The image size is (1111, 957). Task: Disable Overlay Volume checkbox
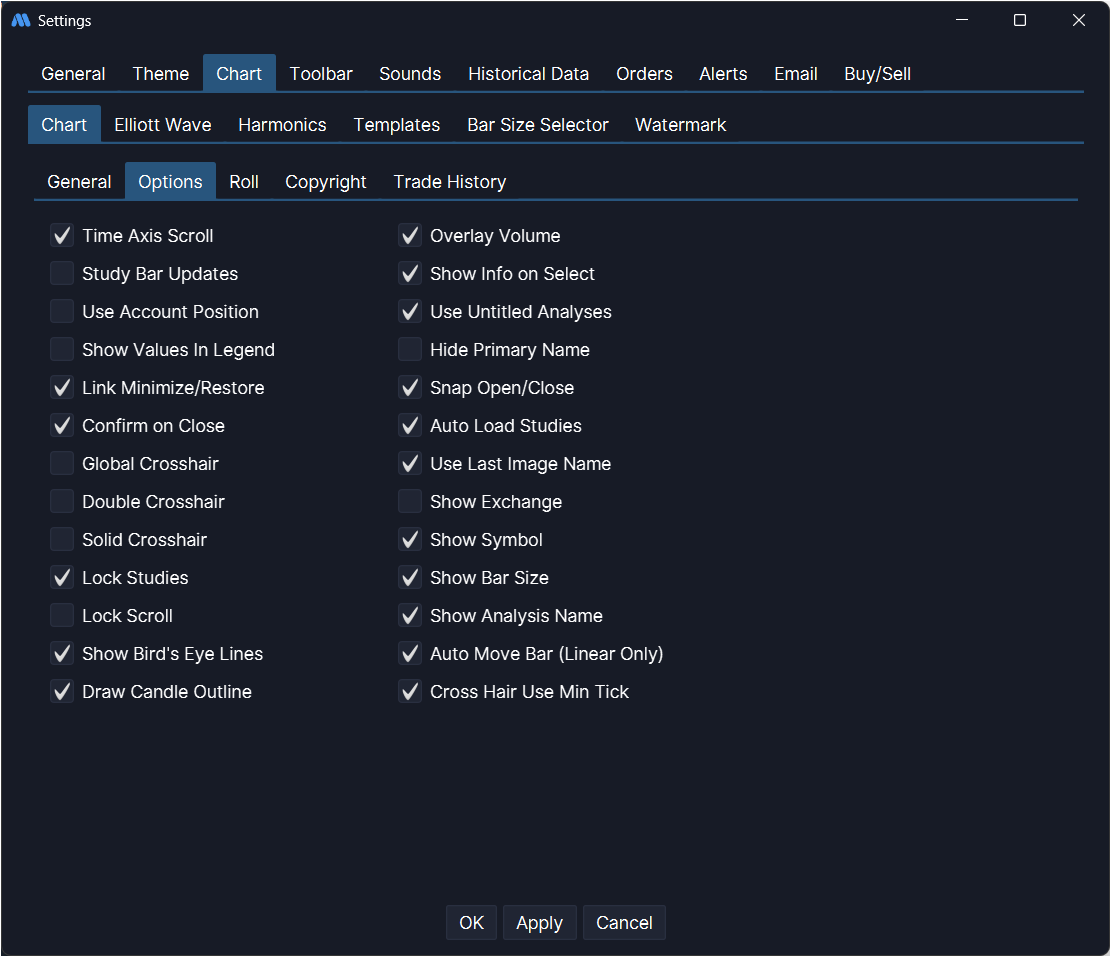pos(410,236)
